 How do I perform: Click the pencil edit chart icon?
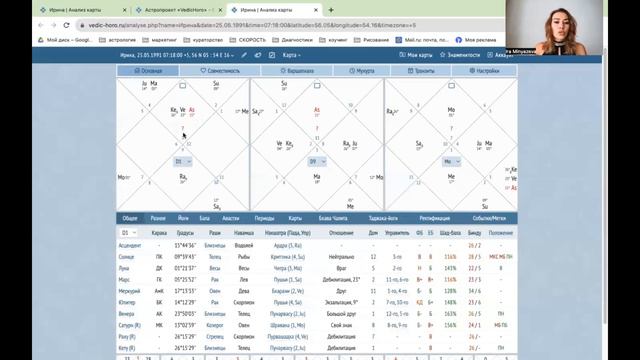pos(244,55)
